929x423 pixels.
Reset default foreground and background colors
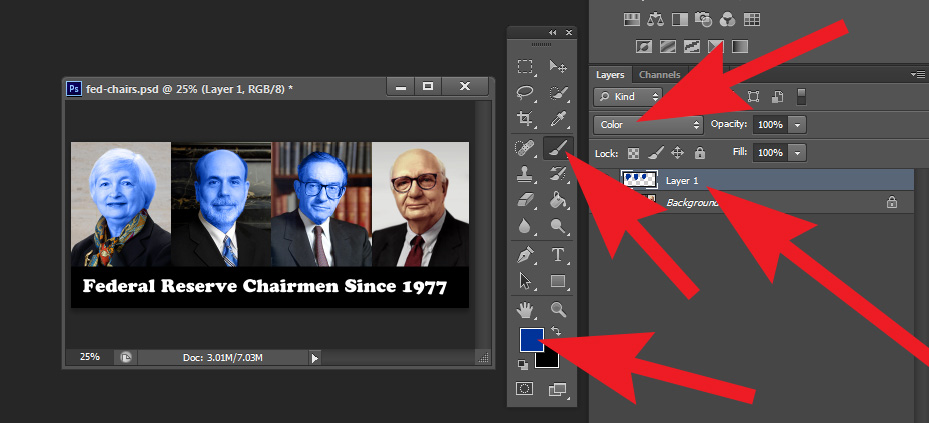[x=523, y=364]
